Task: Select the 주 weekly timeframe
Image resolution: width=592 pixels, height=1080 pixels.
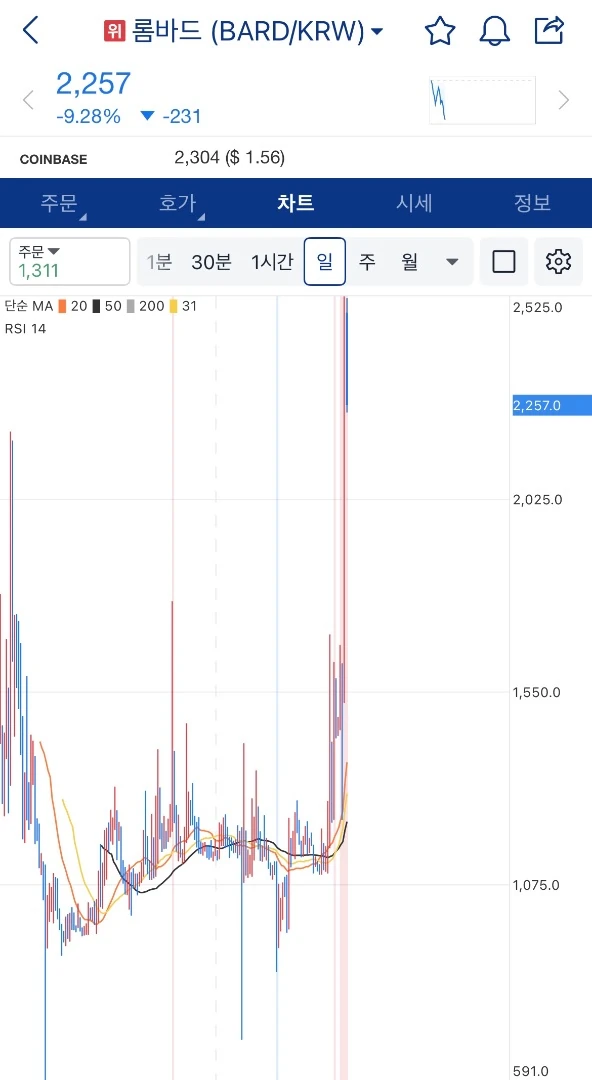Action: coord(367,262)
